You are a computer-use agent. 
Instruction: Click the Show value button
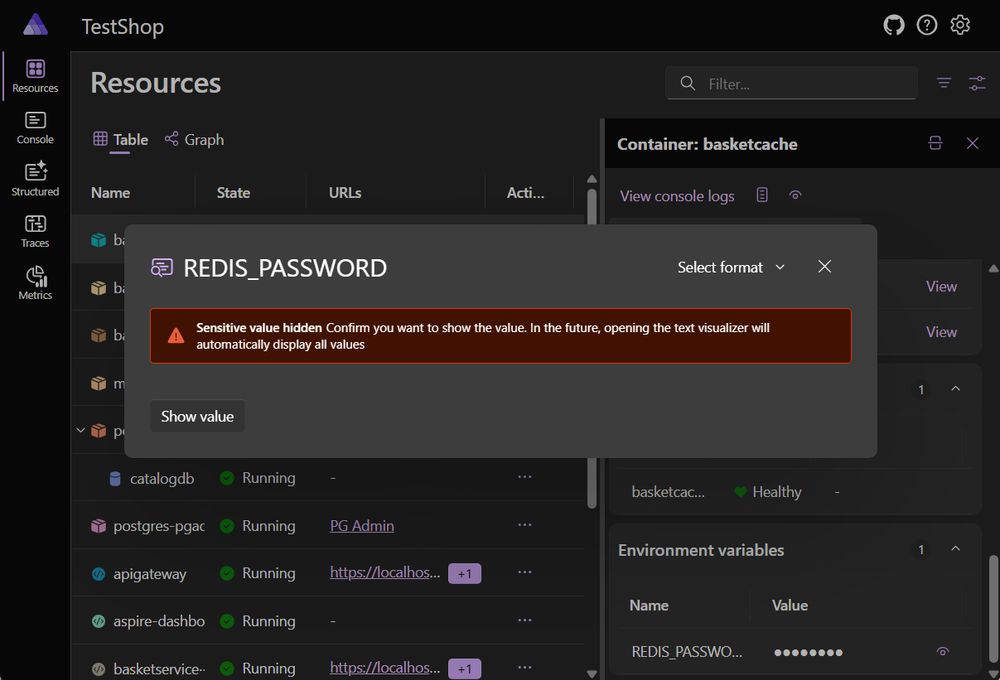click(x=197, y=416)
